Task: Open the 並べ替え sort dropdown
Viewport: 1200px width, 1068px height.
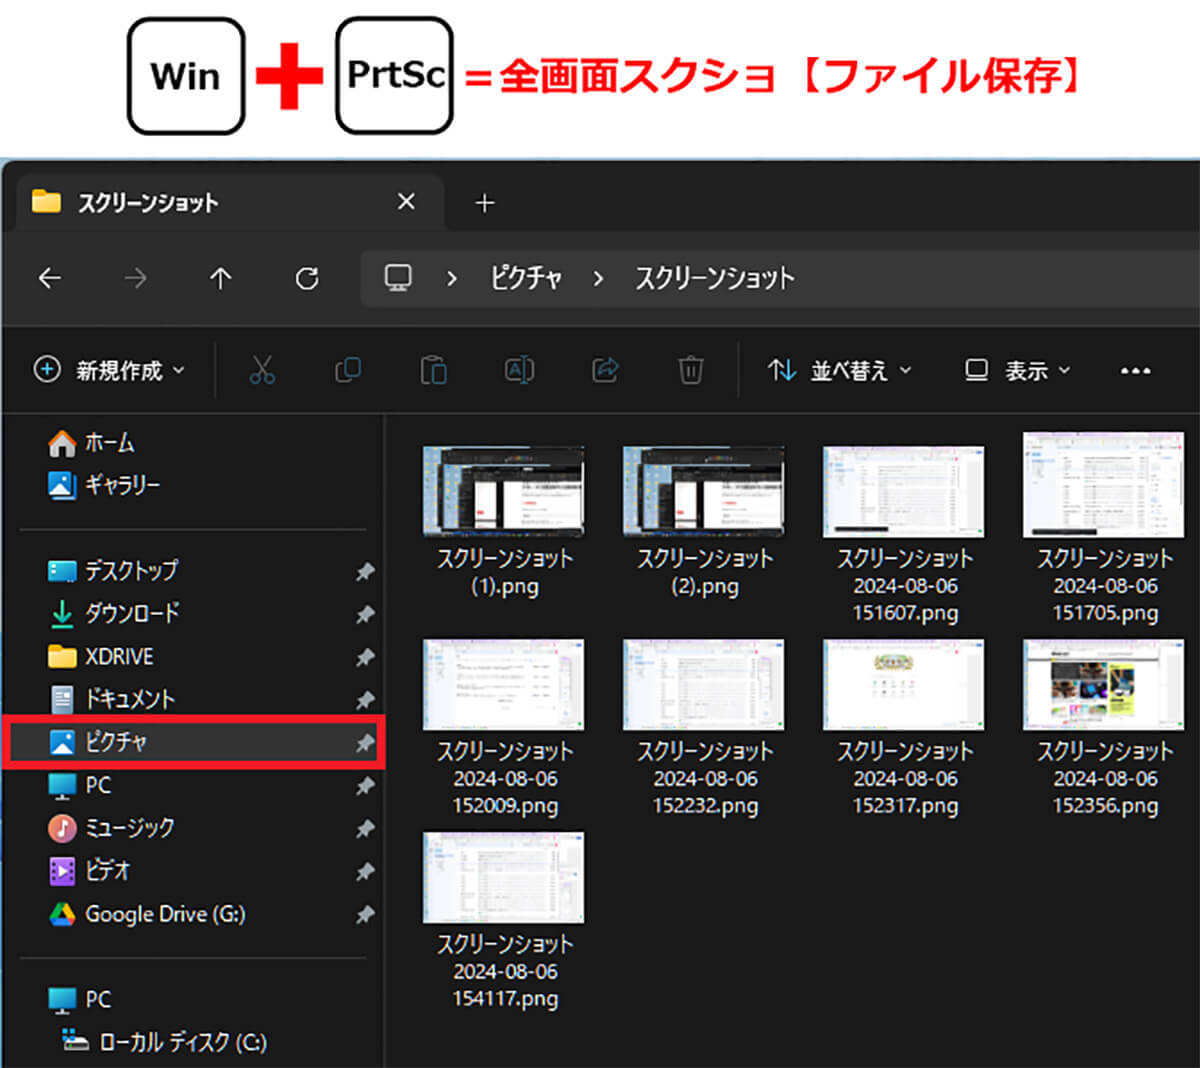Action: (840, 370)
